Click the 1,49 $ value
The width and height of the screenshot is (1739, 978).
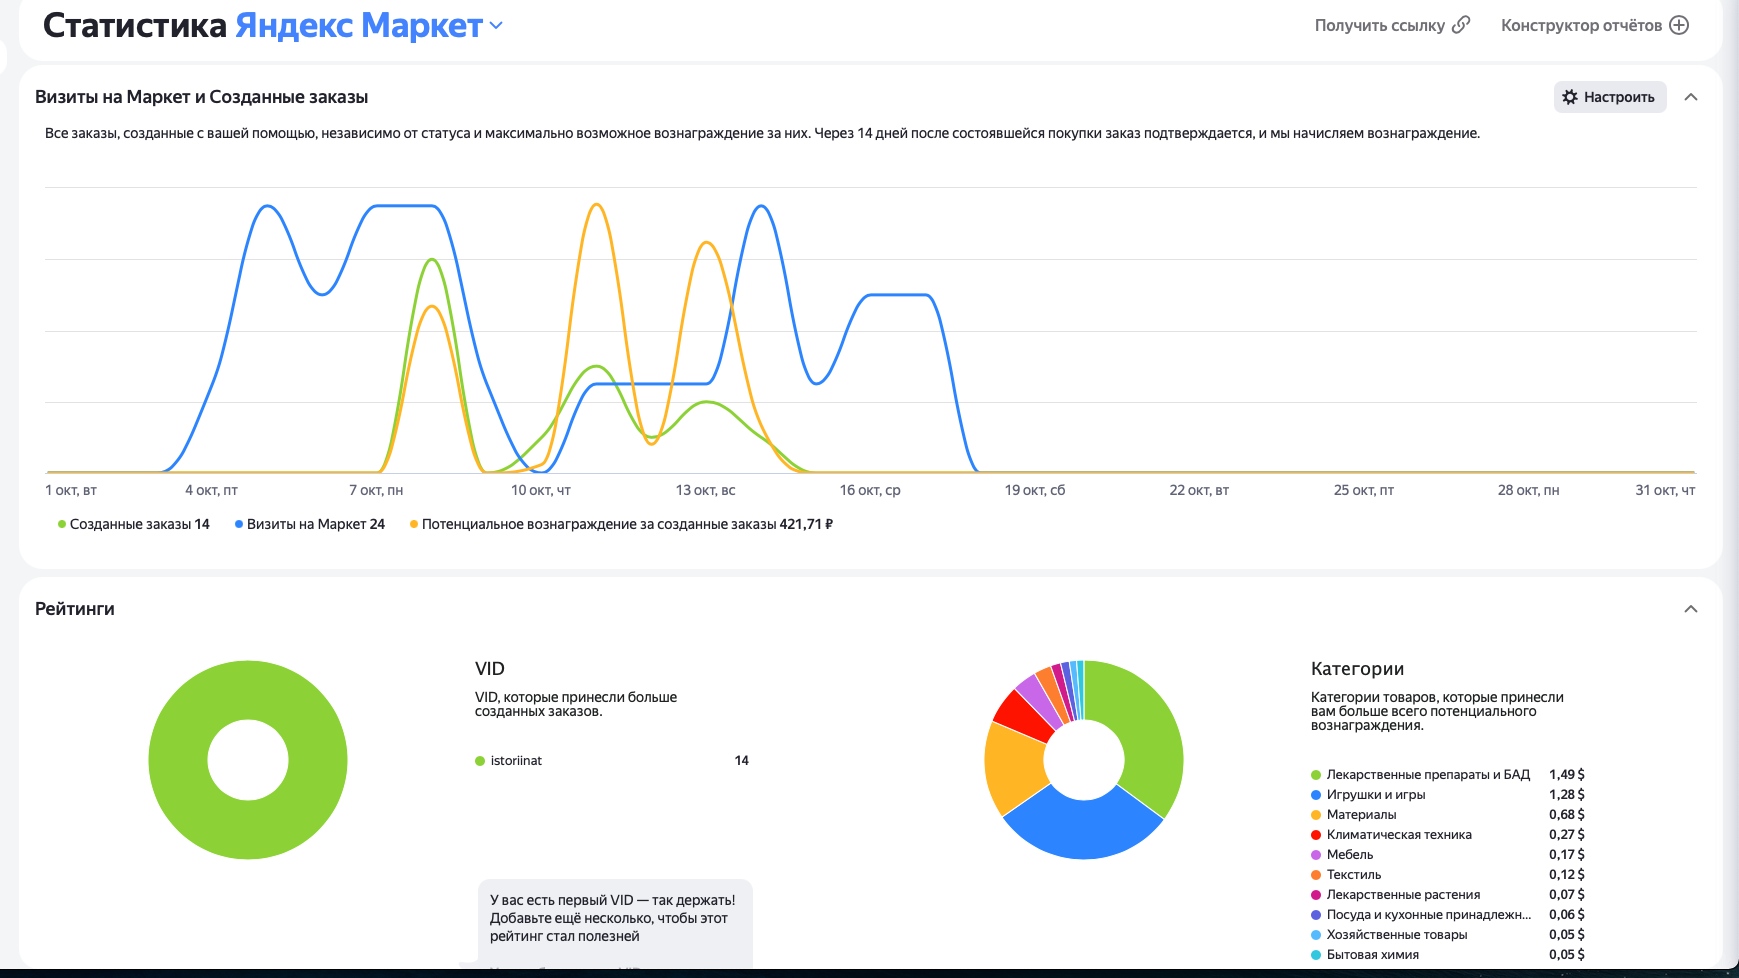[x=1567, y=775]
